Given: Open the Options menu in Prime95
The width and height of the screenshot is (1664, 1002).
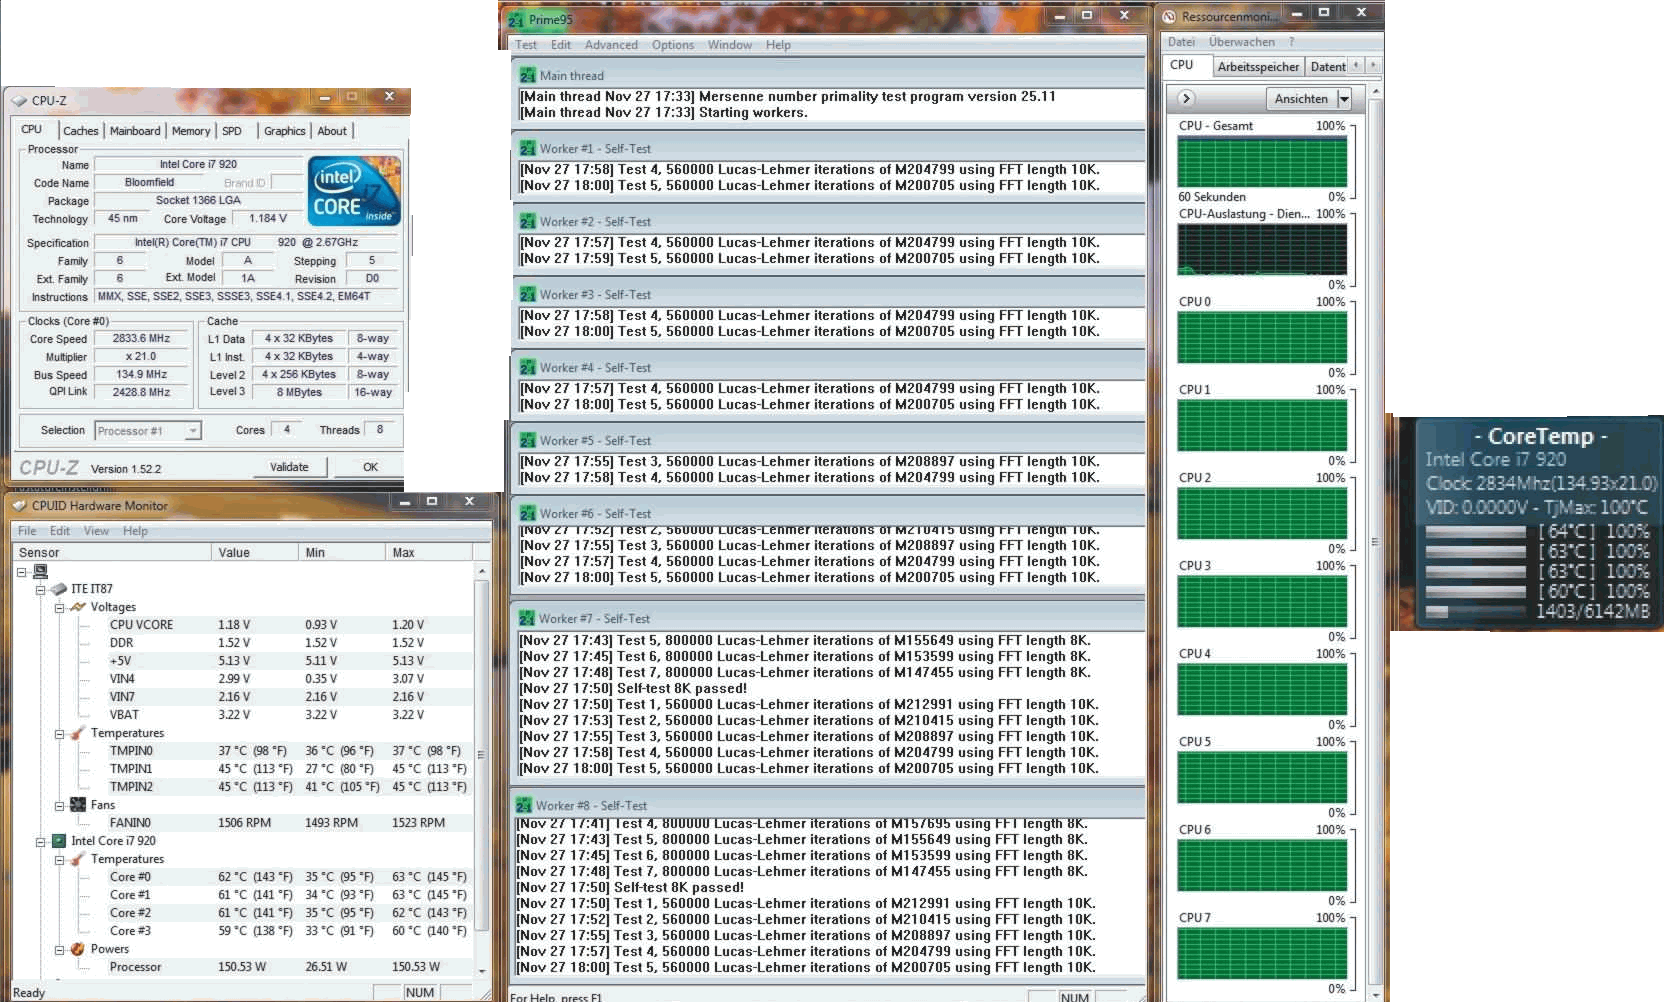Looking at the screenshot, I should 673,45.
